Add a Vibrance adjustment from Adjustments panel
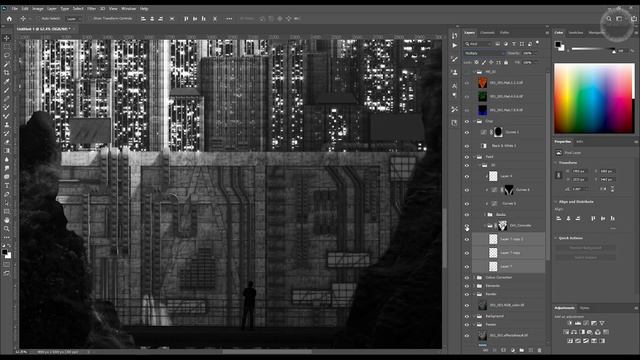640x360 pixels. click(602, 323)
